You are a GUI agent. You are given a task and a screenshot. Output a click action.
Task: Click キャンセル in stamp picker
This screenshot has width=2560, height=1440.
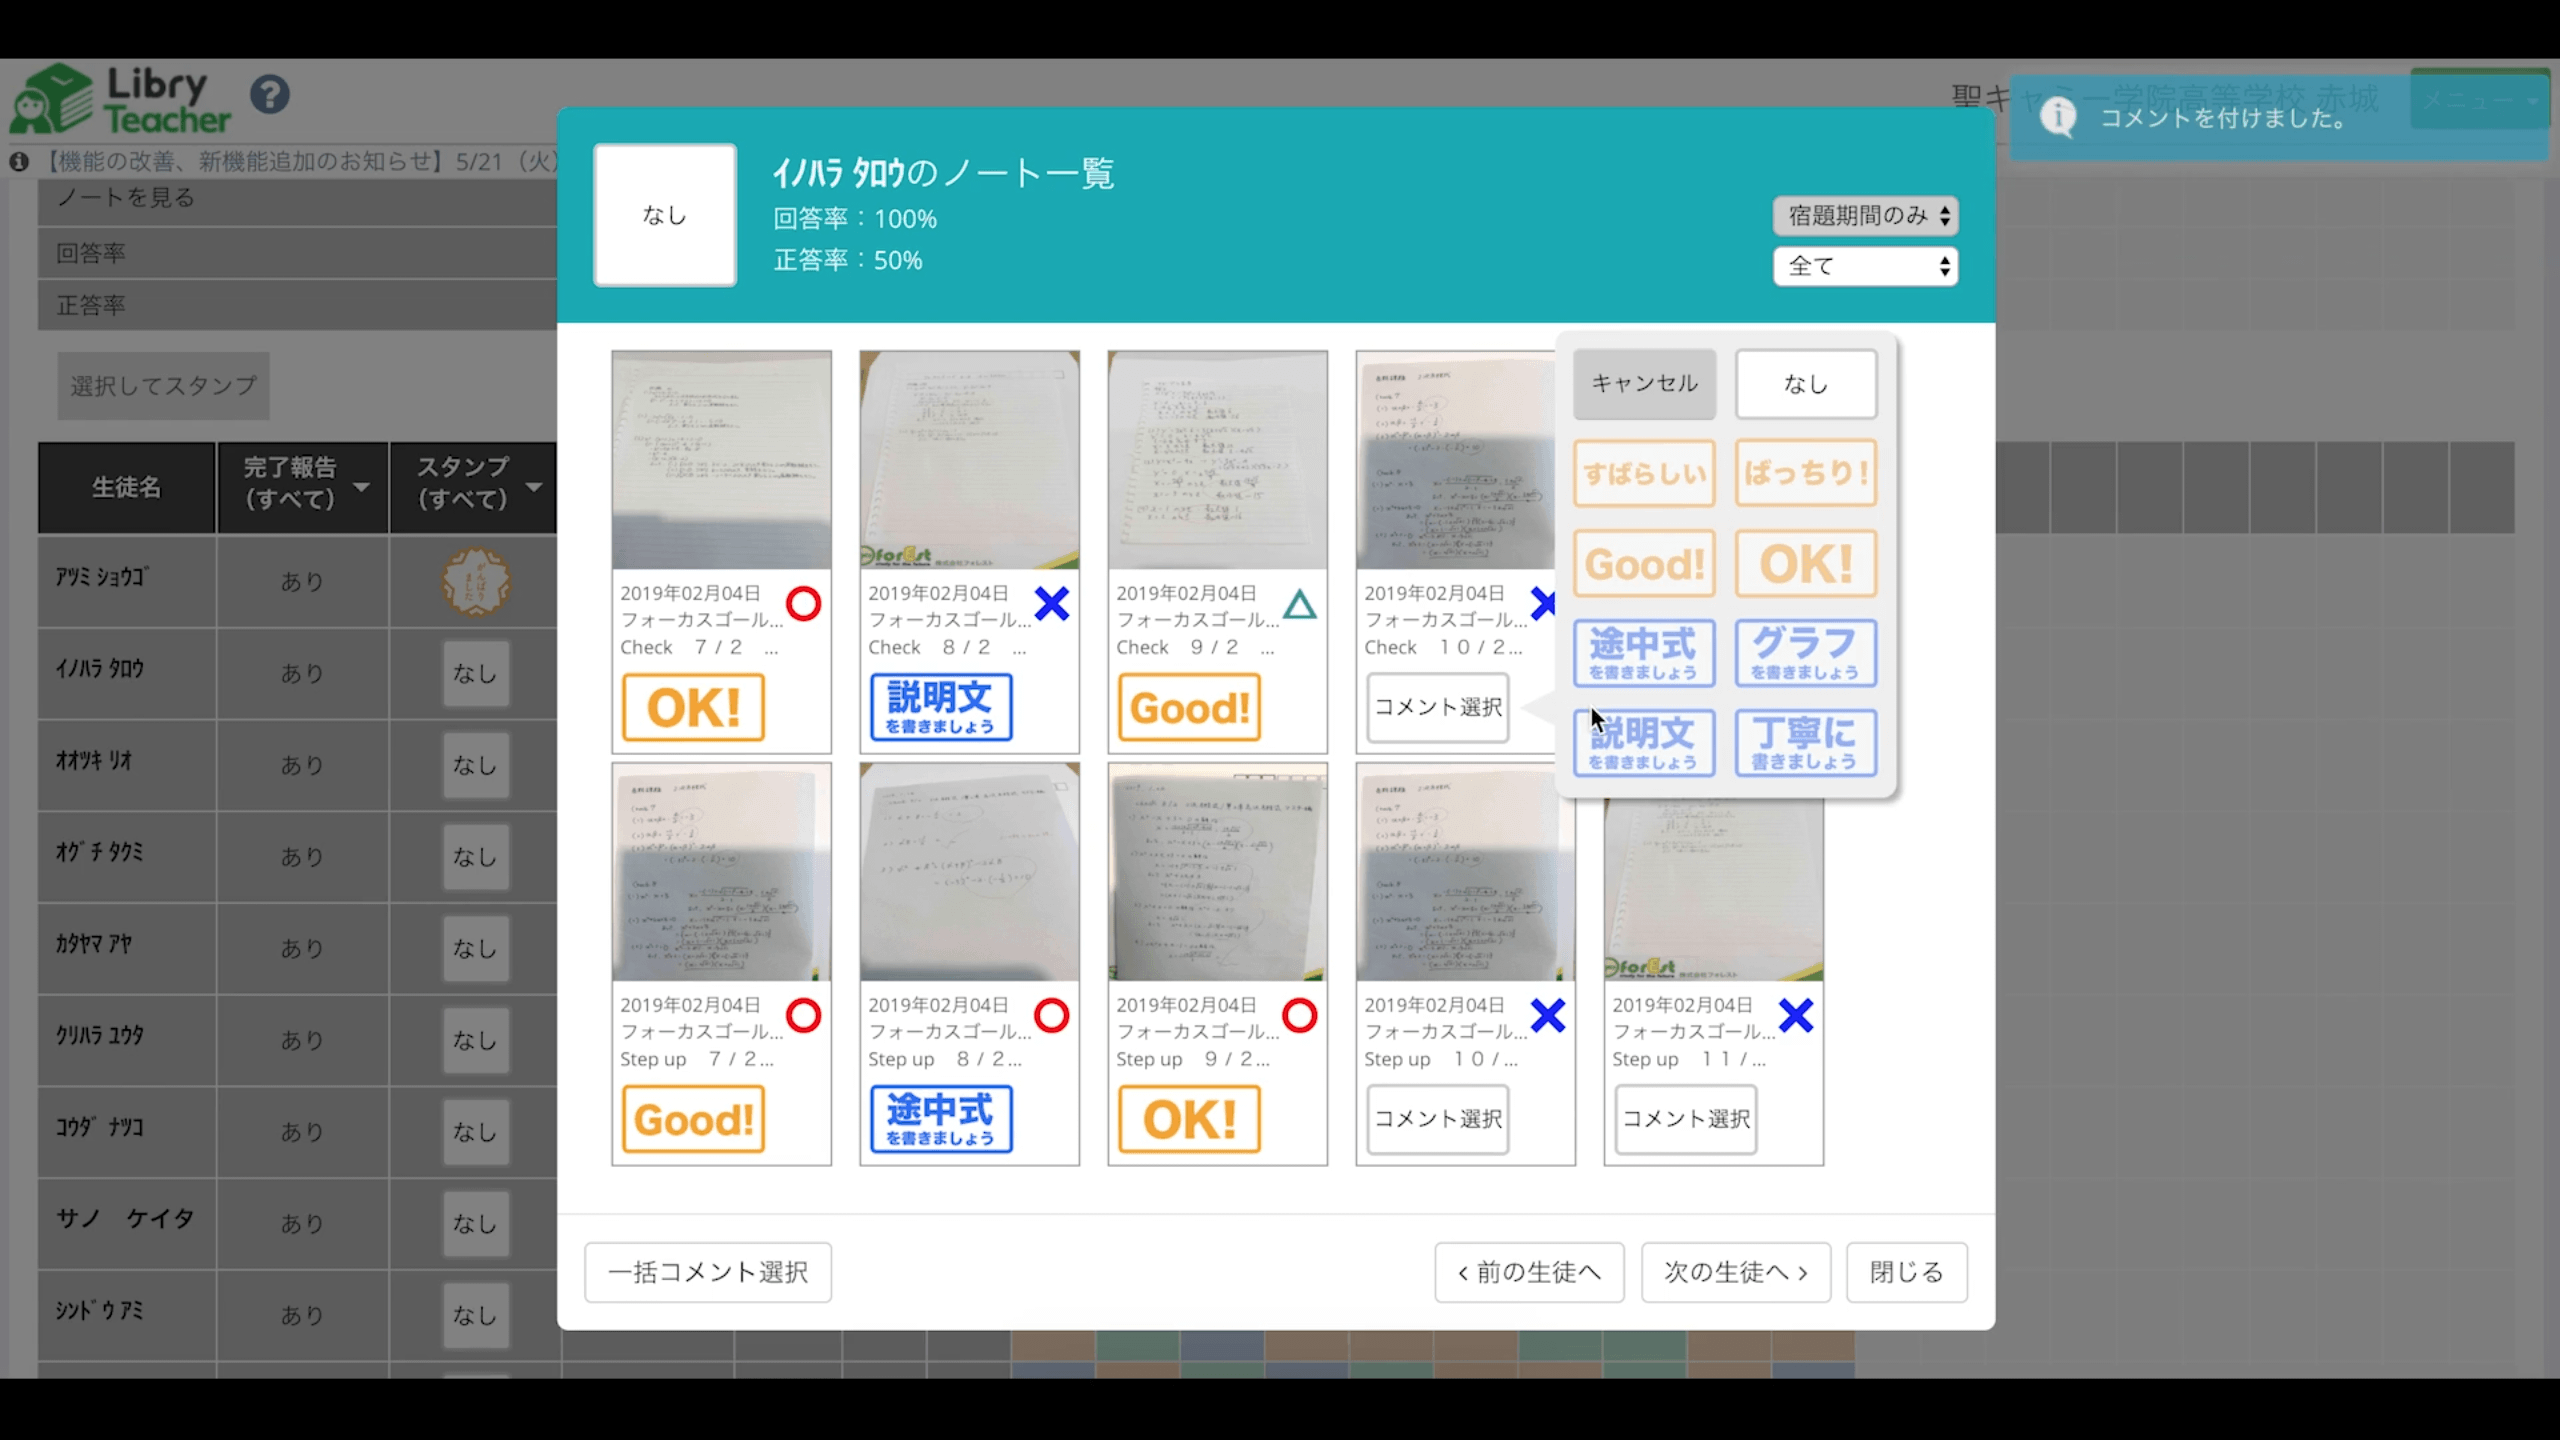(x=1643, y=383)
